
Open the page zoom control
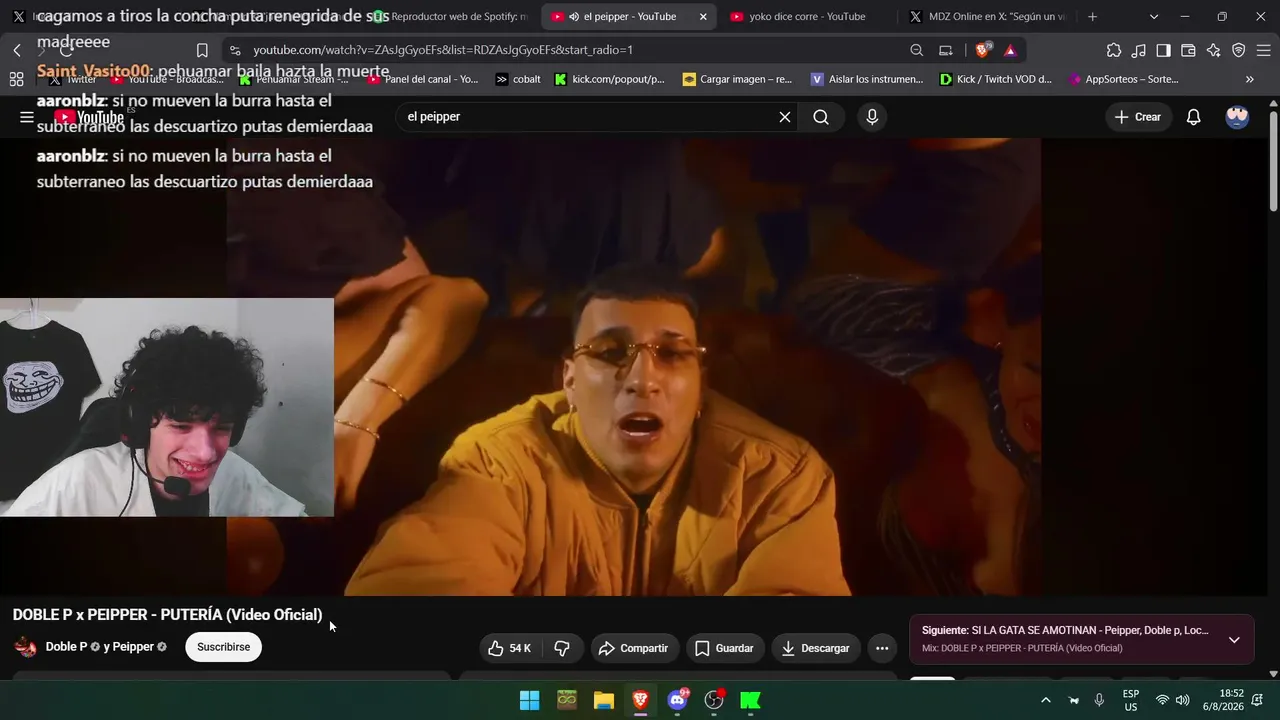pyautogui.click(x=917, y=50)
